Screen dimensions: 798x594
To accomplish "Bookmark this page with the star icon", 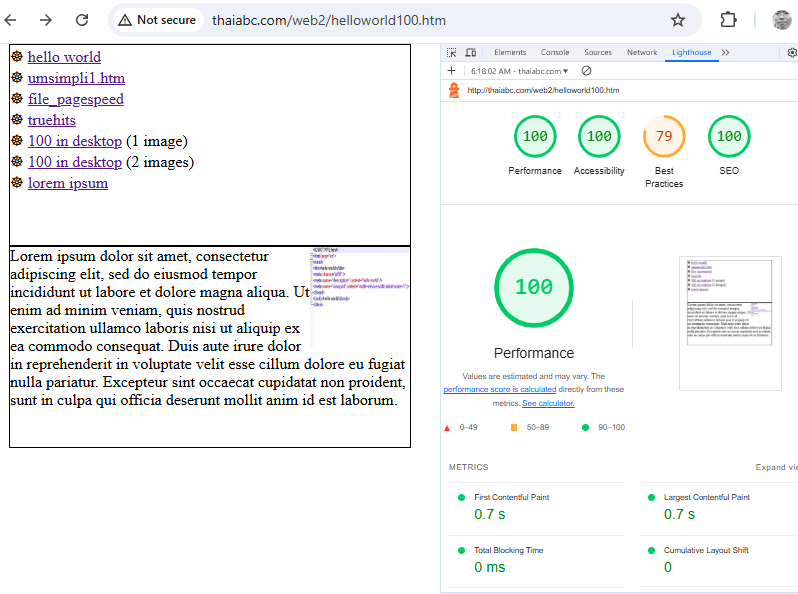I will click(678, 20).
